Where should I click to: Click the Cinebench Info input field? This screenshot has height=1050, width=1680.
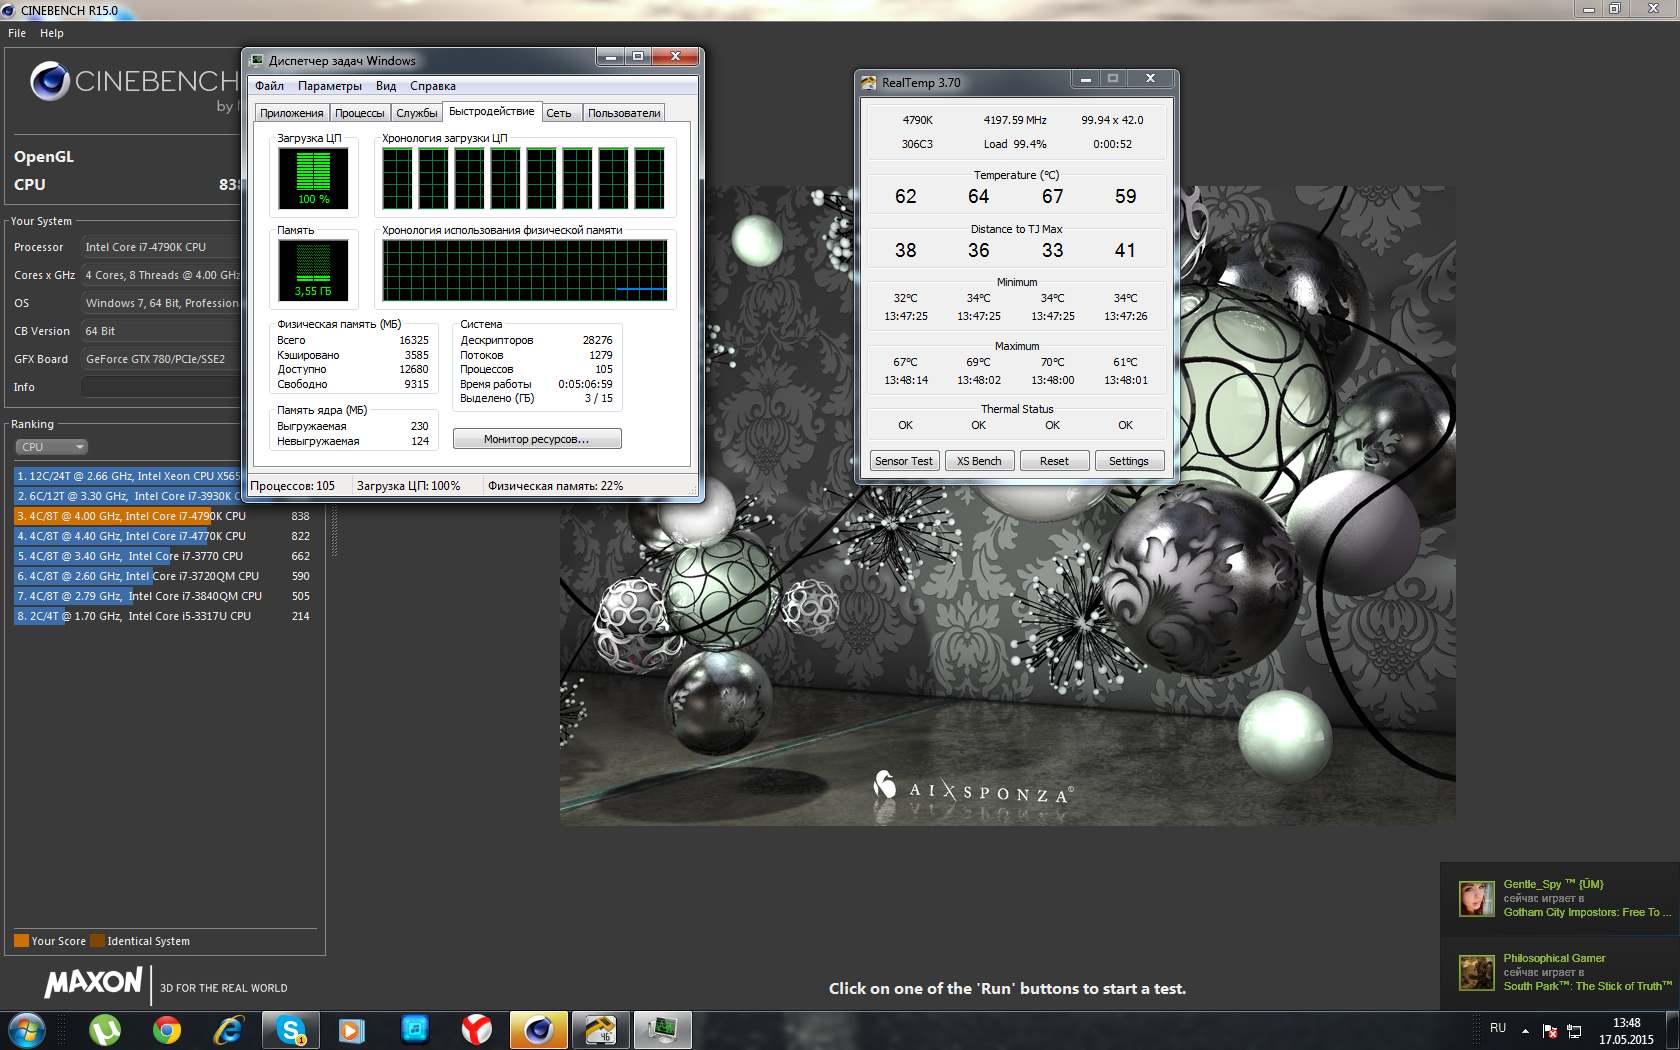tap(160, 387)
